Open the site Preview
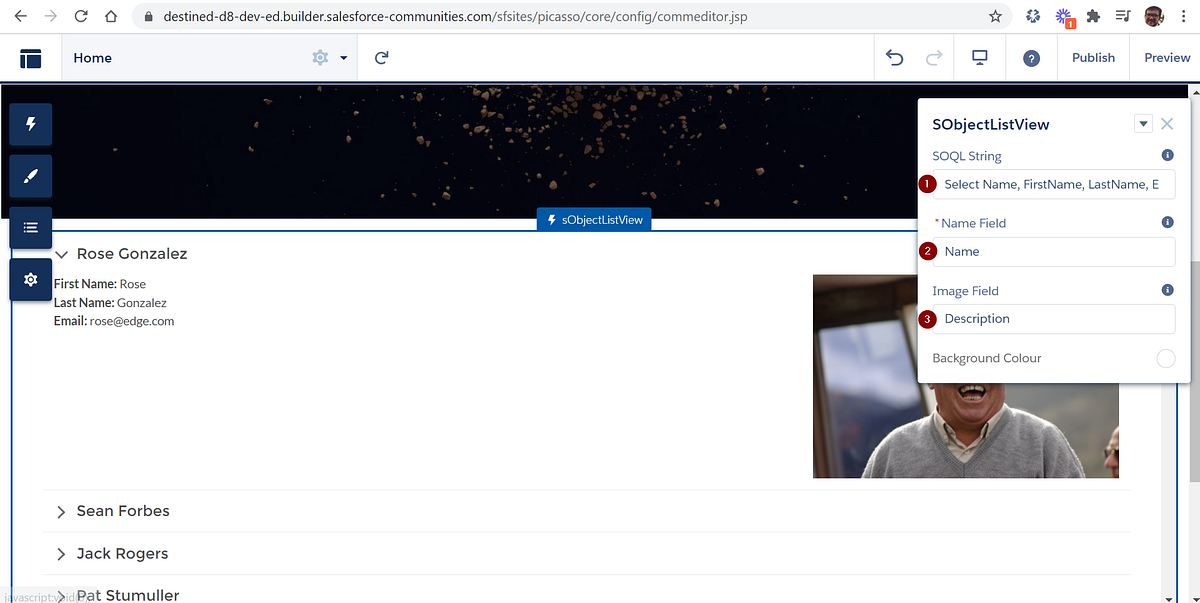Viewport: 1200px width, 603px height. [1167, 58]
